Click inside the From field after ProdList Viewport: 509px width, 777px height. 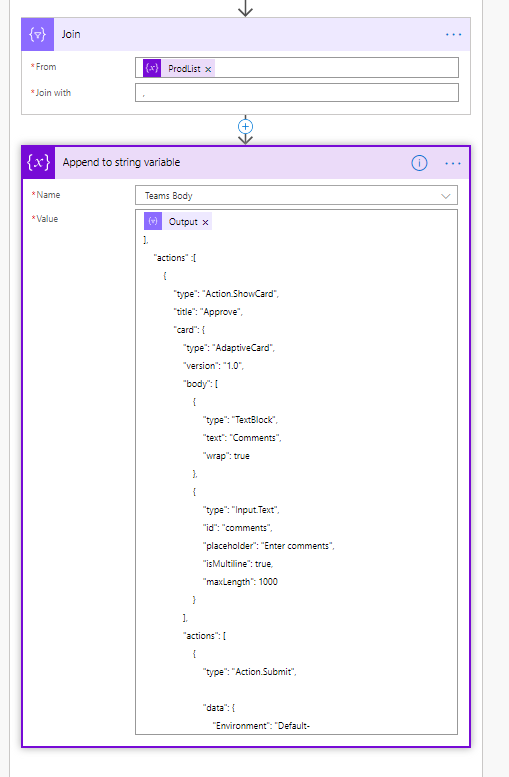coord(336,68)
